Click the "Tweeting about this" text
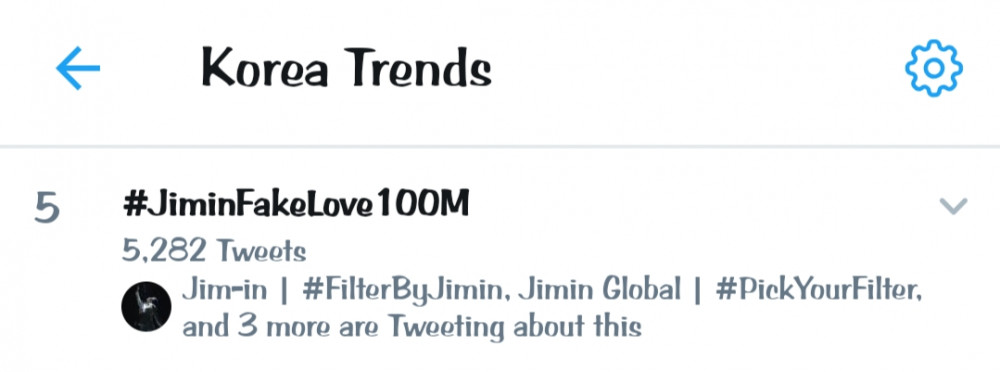 coord(515,327)
